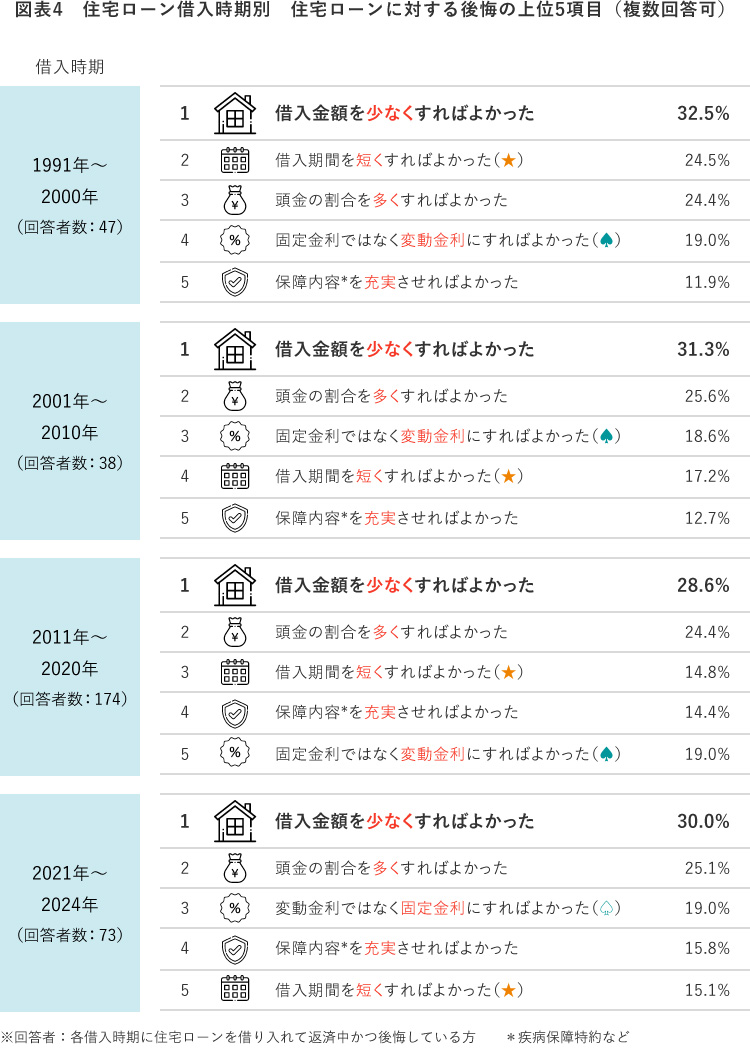Click the calendar icon in the 1991年～2000年 group

[234, 160]
